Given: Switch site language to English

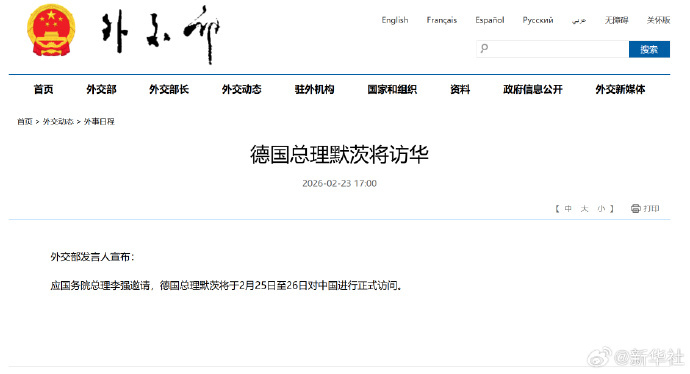Looking at the screenshot, I should click(395, 20).
